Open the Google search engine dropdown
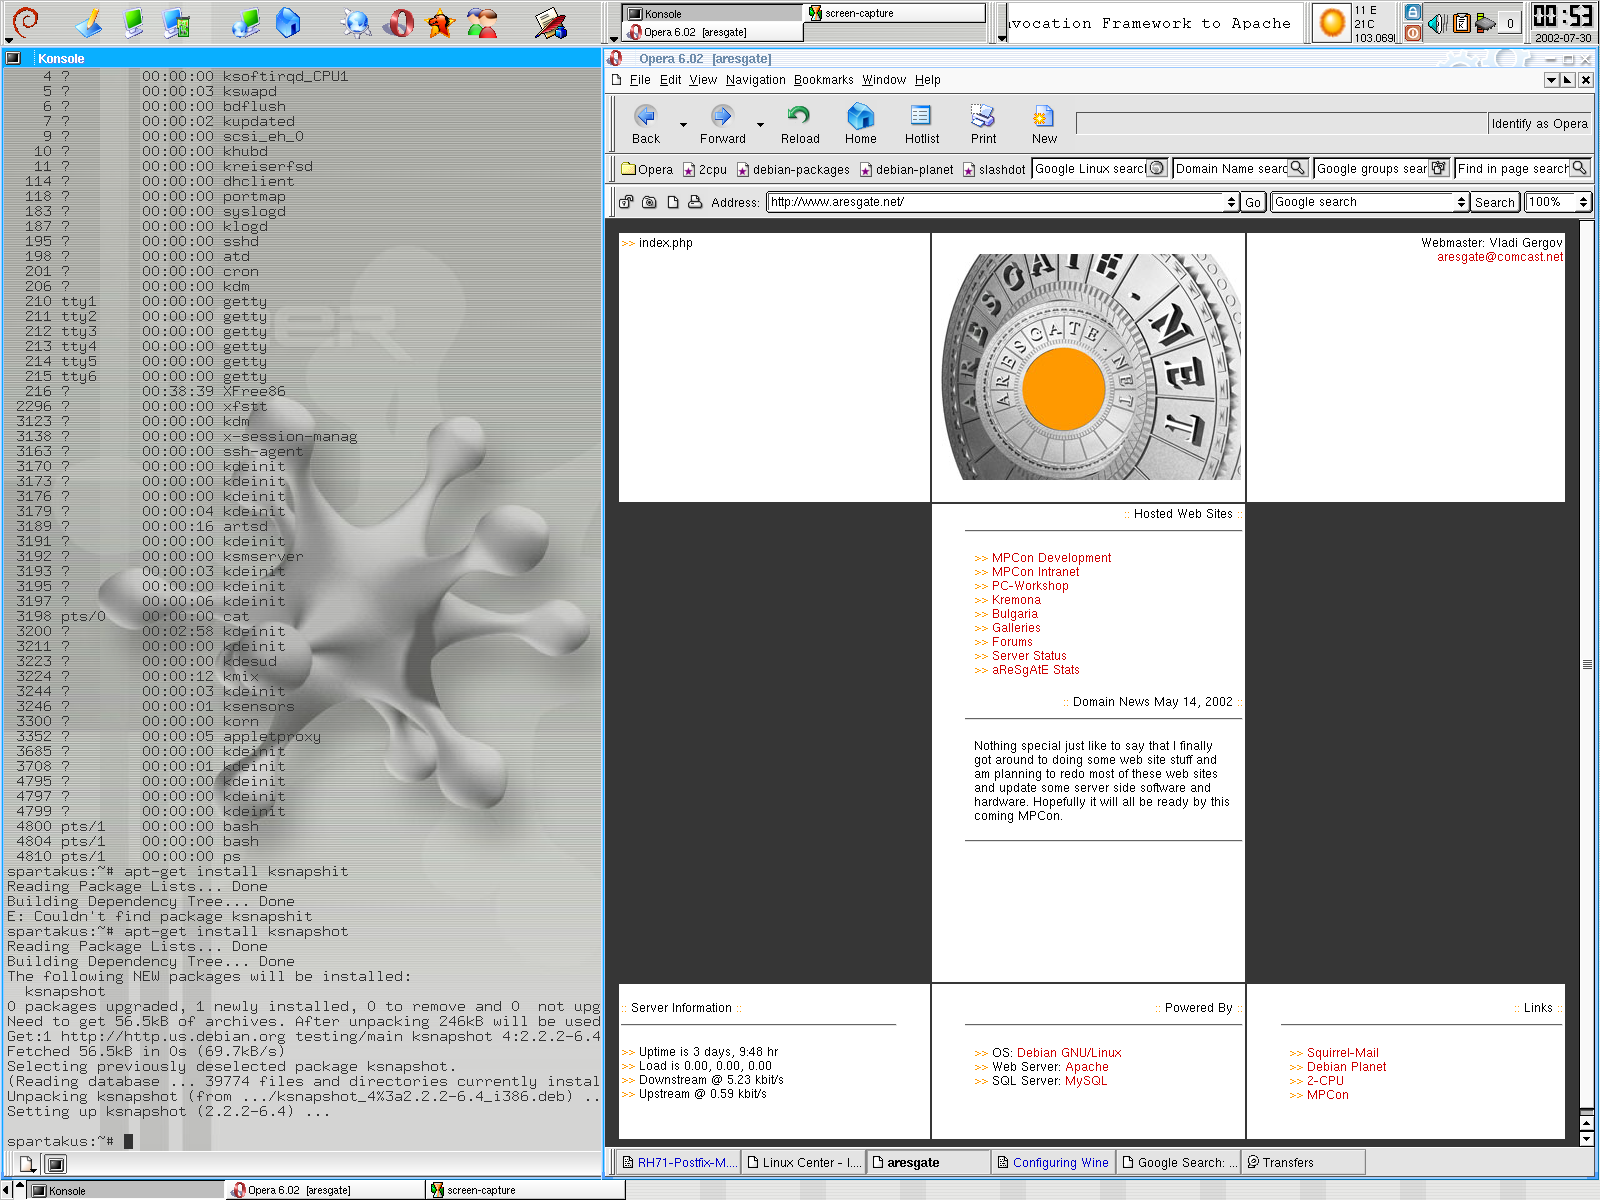Screen dimensions: 1600x1200 pos(1461,202)
